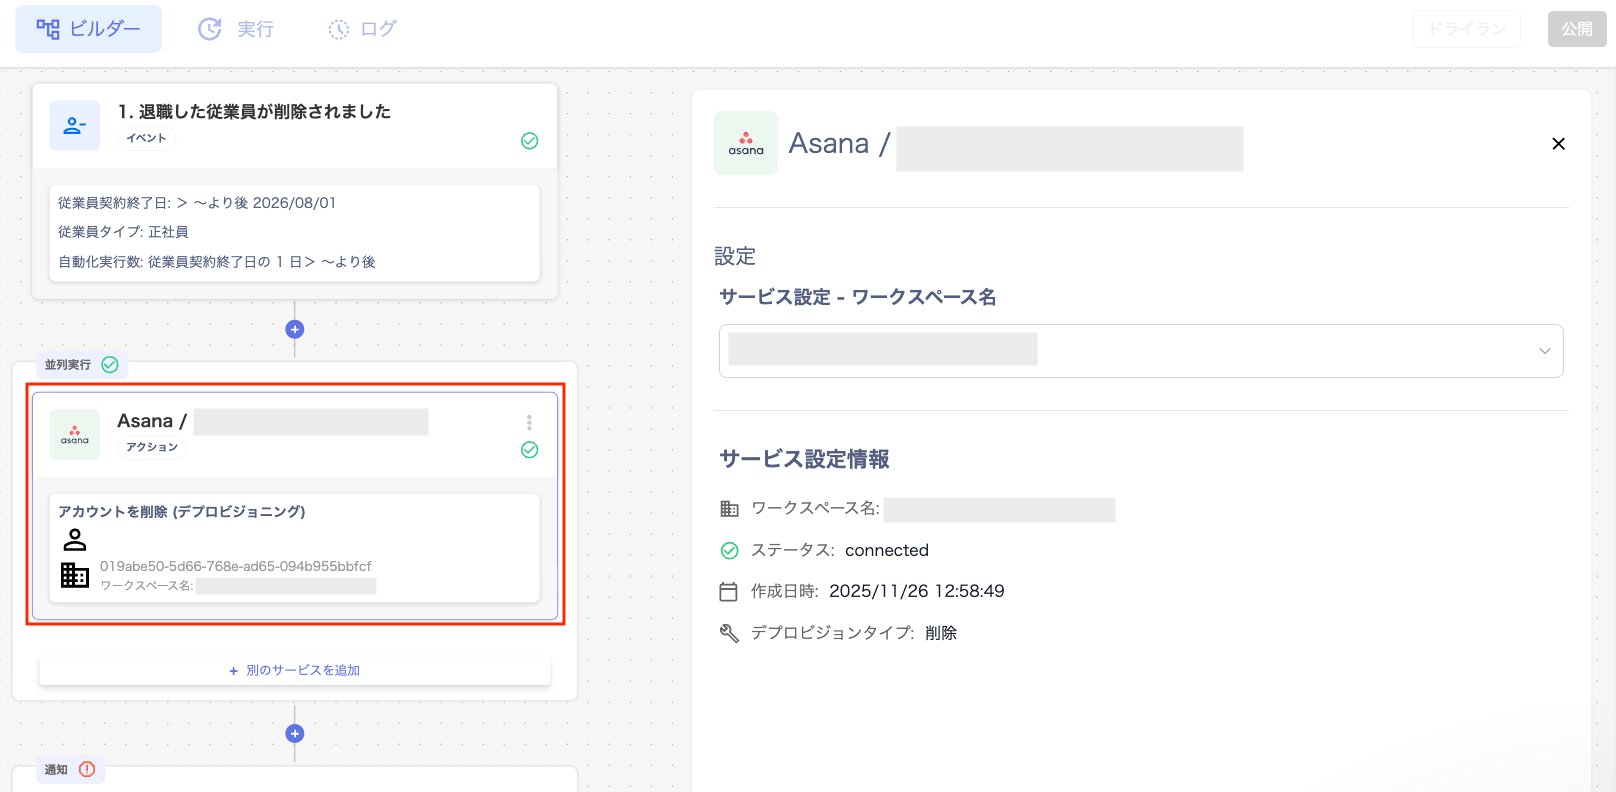Click the ステータス: connected text

click(x=840, y=551)
